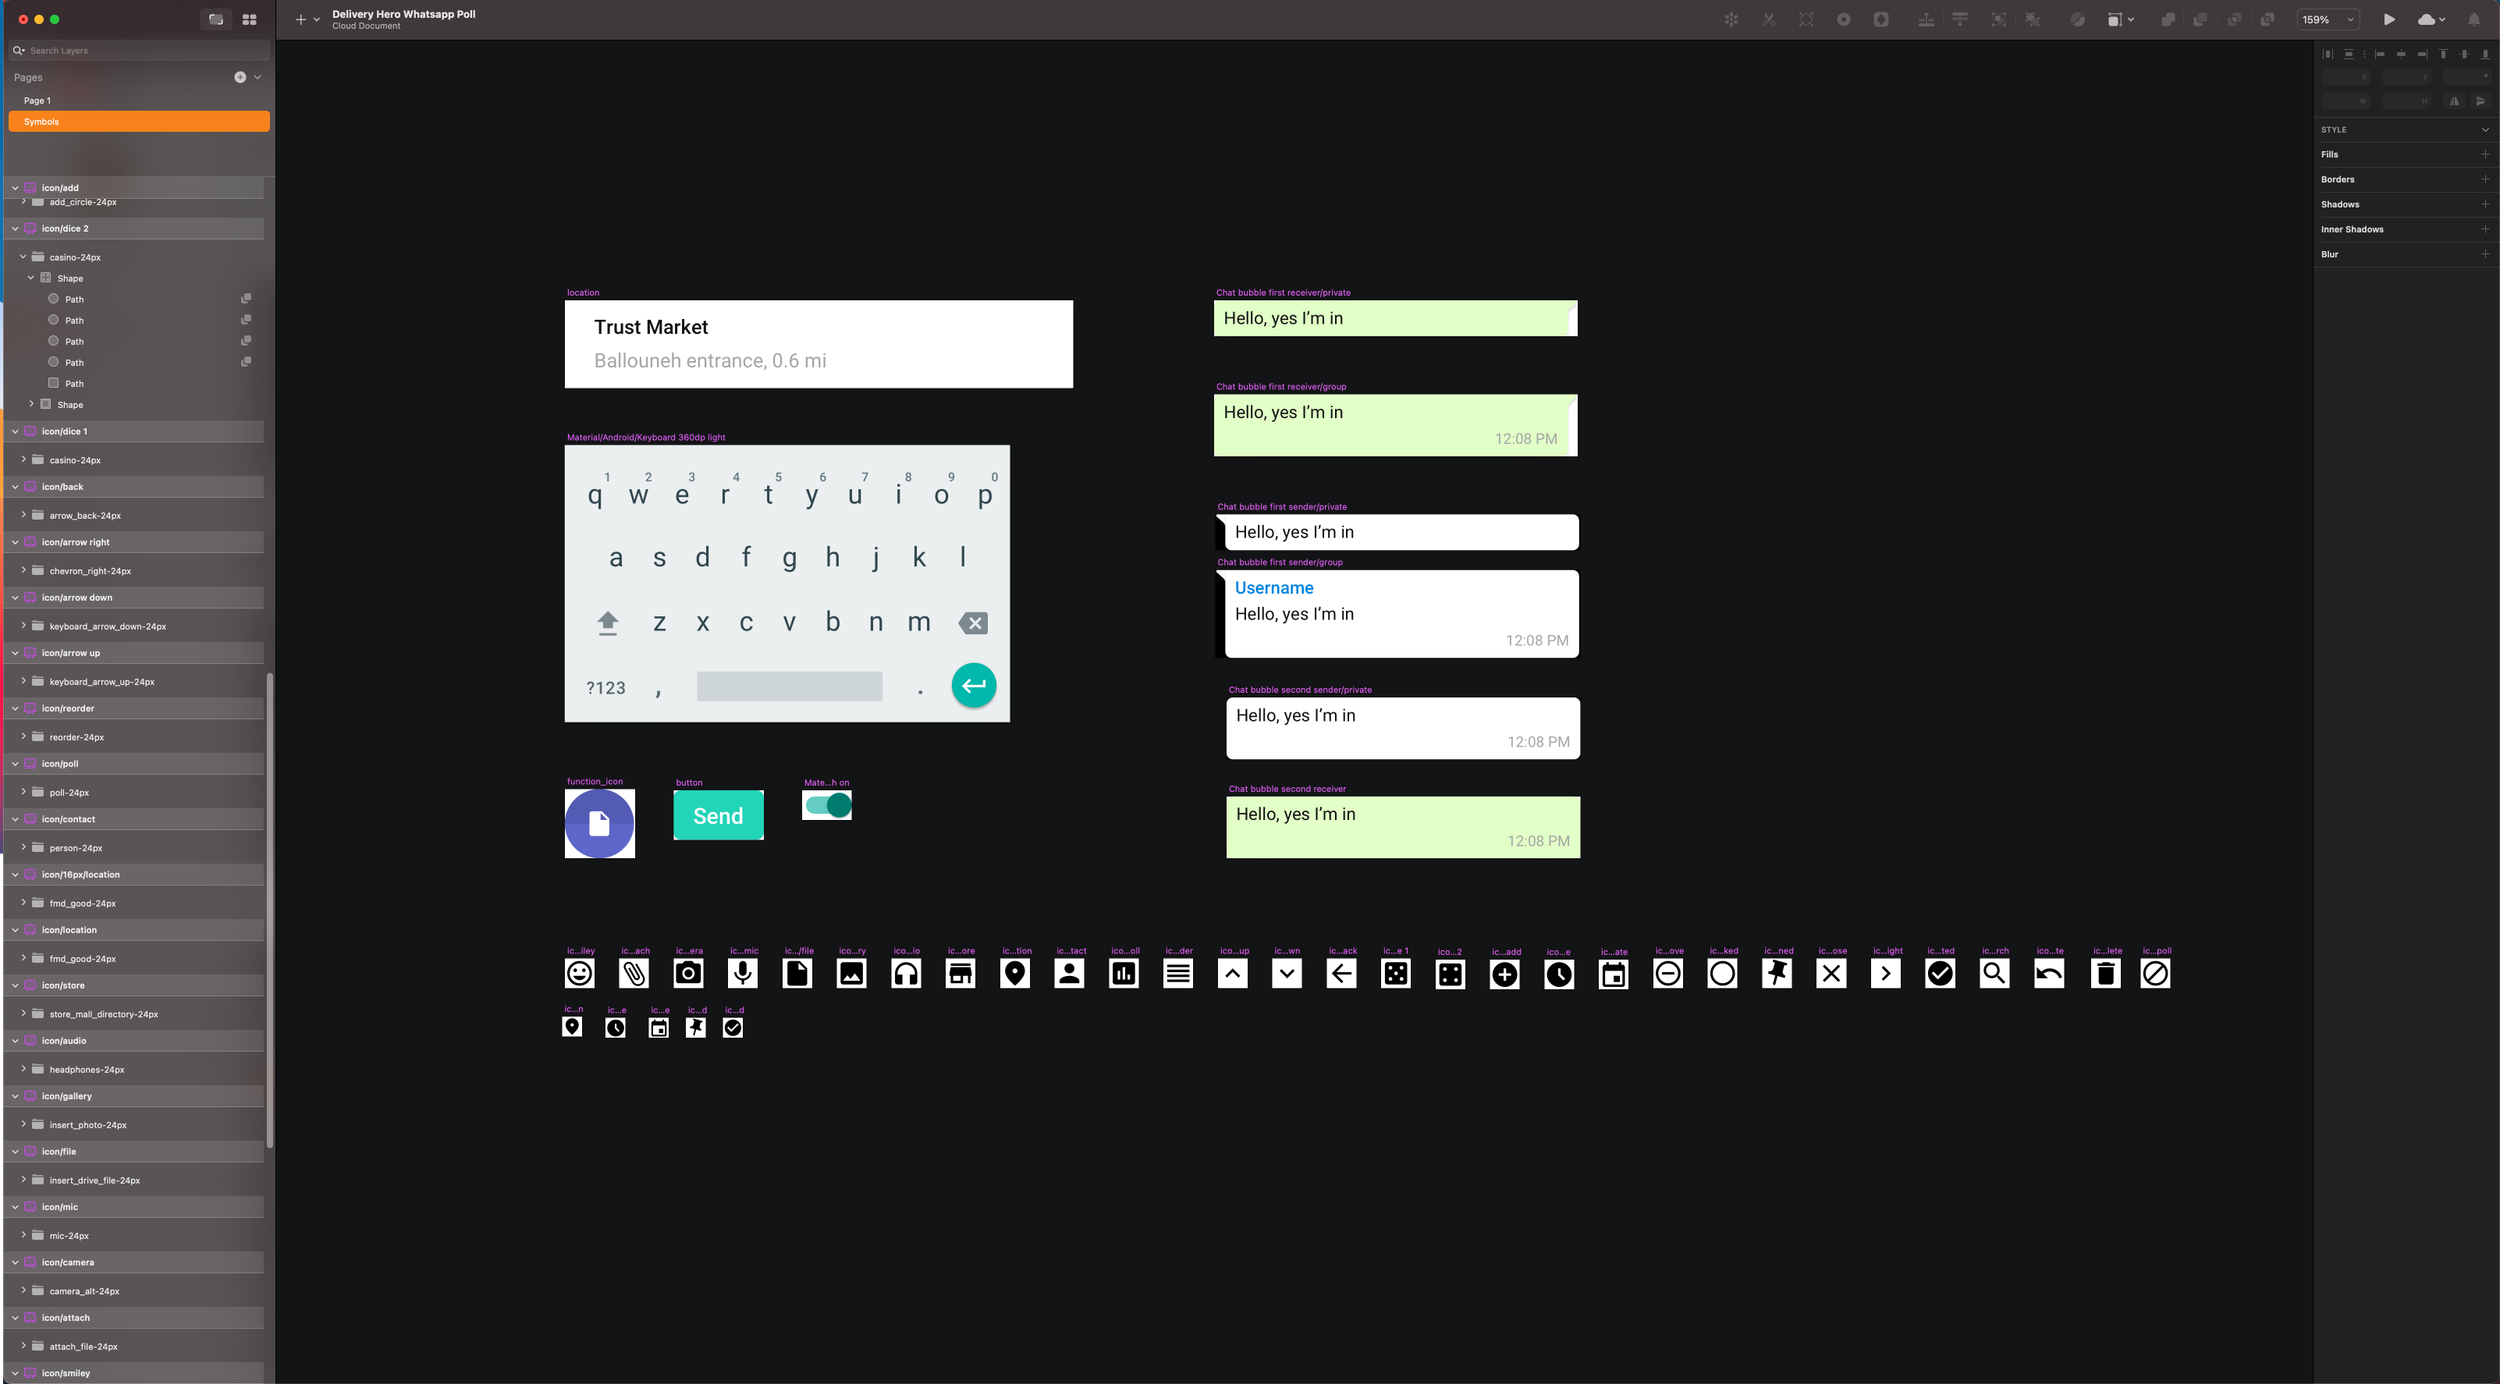The image size is (2500, 1384).
Task: Collapse the icon/dice 2 layer group
Action: [15, 229]
